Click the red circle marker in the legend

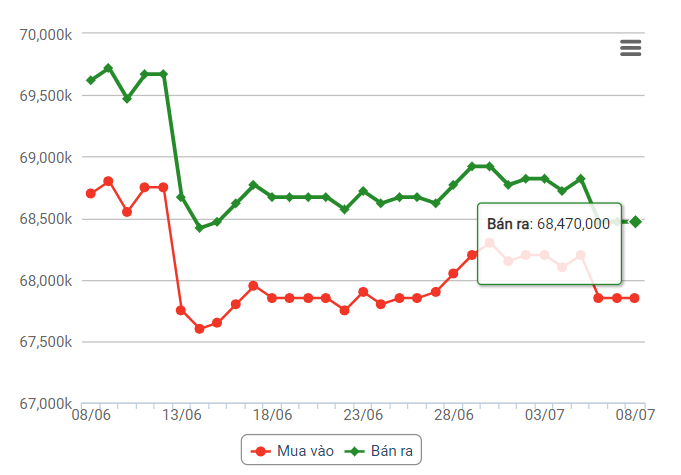261,452
